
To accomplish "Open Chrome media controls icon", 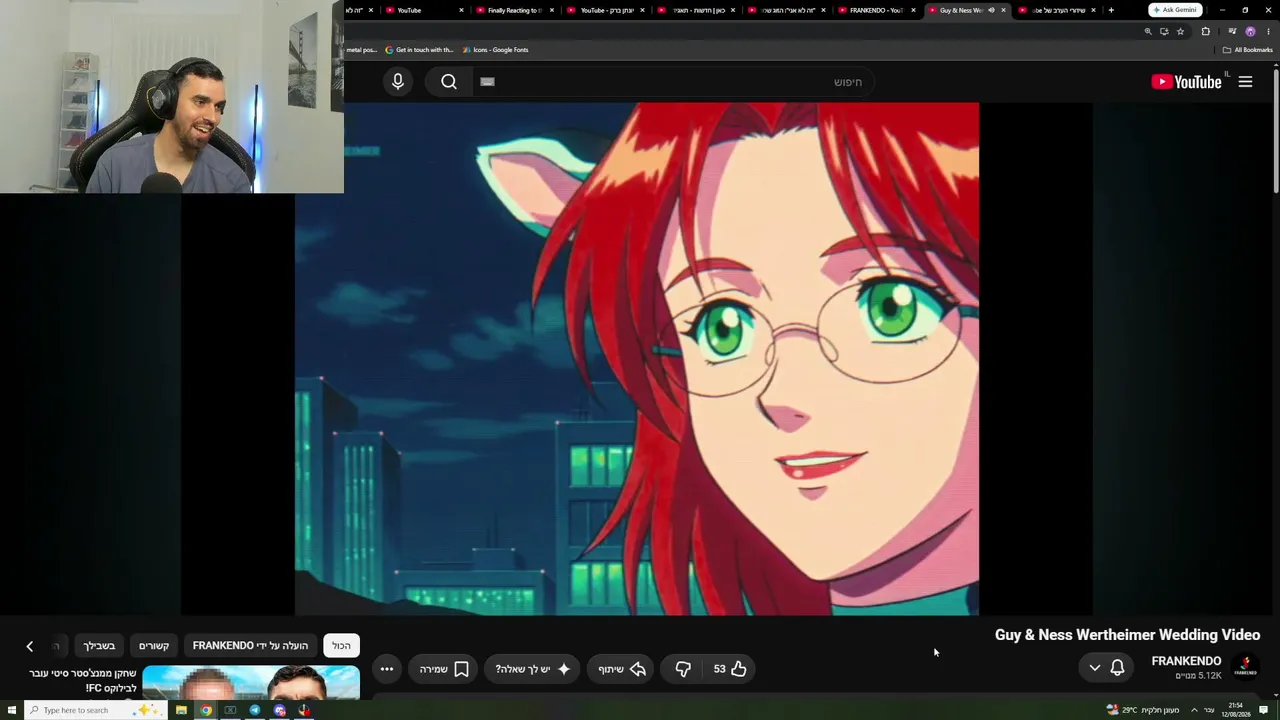I will tap(1232, 31).
